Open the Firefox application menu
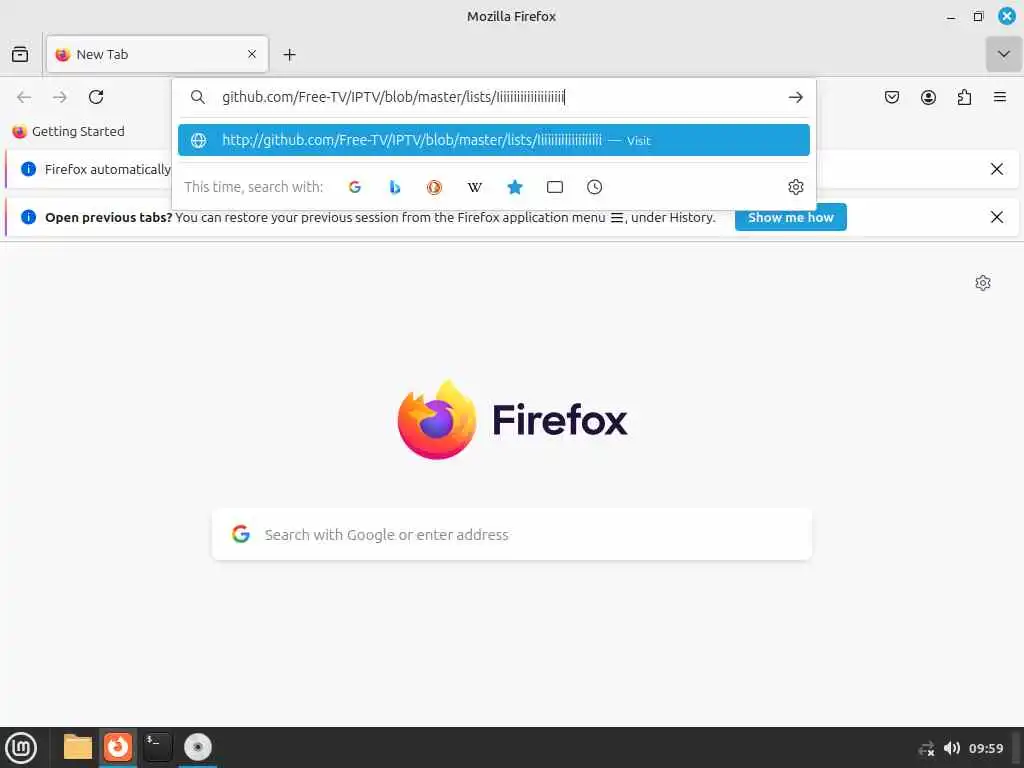The height and width of the screenshot is (768, 1024). [1000, 97]
